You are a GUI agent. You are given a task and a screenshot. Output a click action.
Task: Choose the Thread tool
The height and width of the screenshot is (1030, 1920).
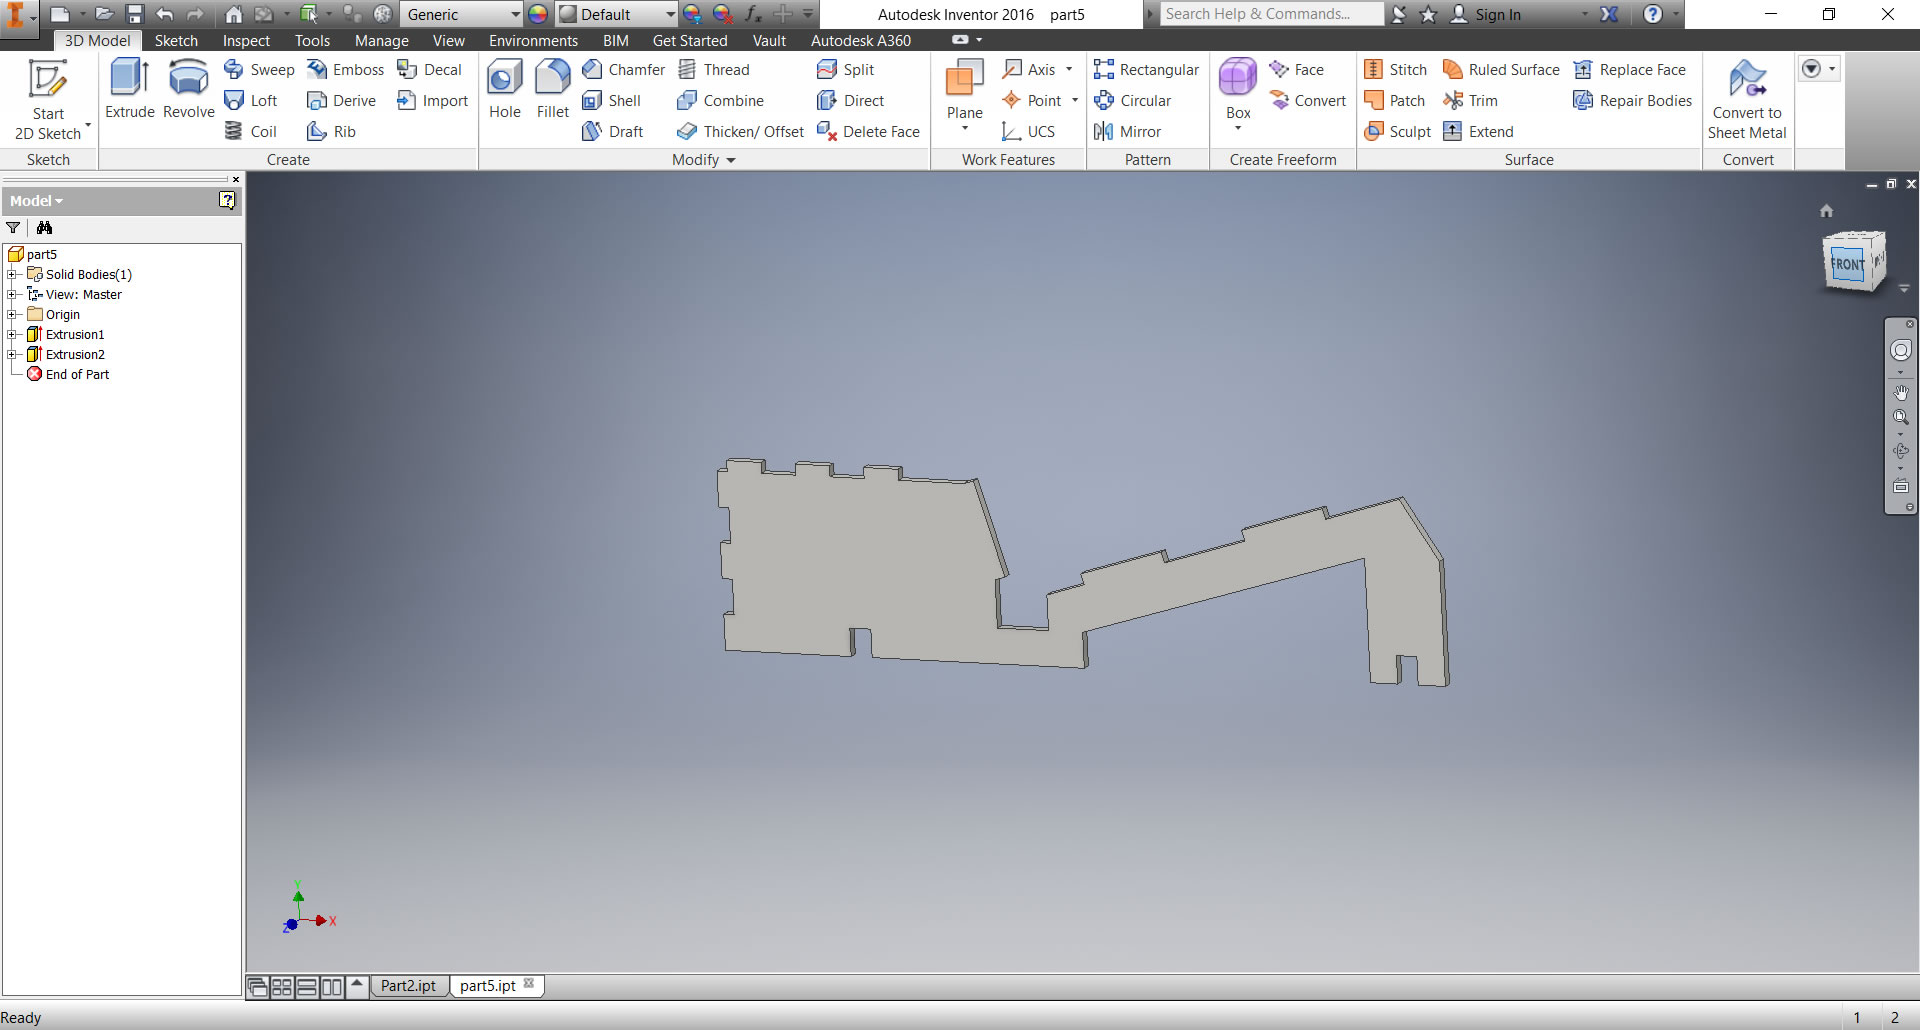point(713,69)
